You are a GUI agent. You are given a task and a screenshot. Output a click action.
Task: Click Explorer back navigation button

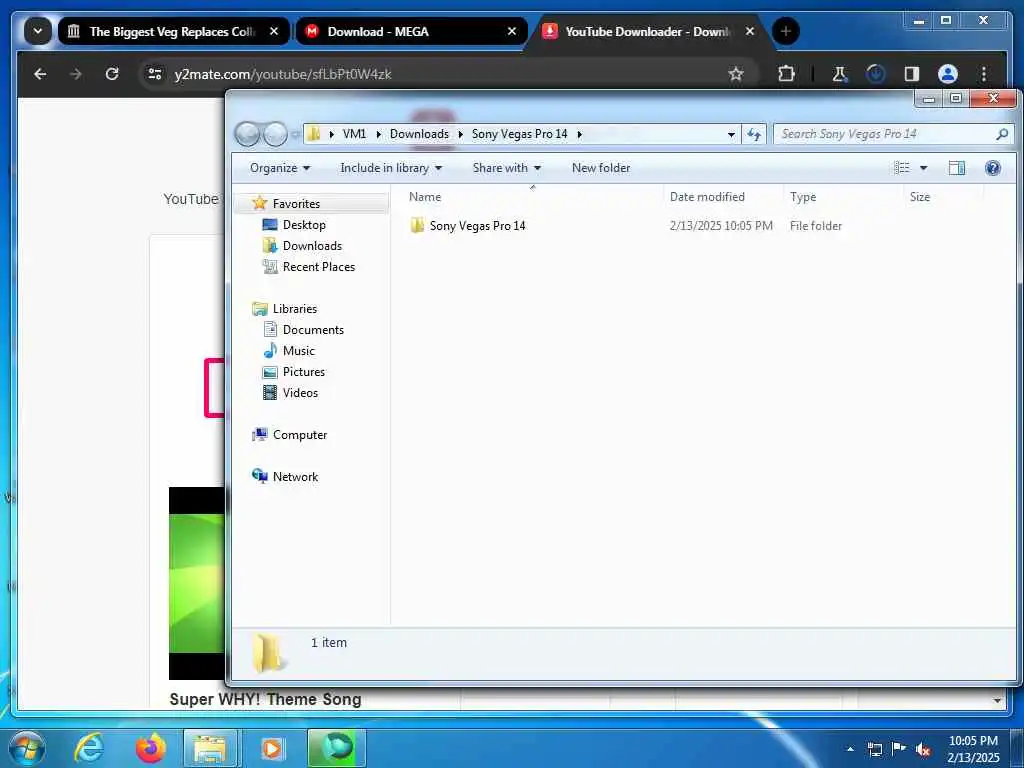(247, 134)
